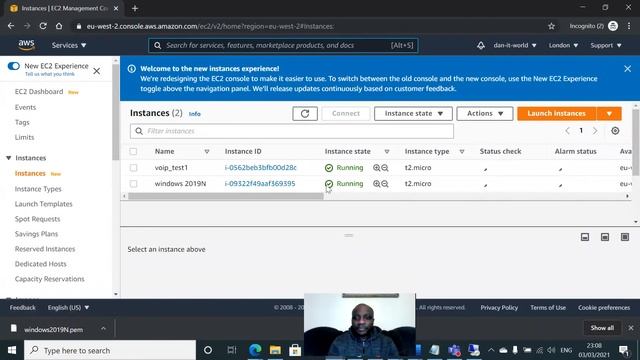Collapse the Instances sidebar section
Screen dimensions: 640x360
click(9, 158)
